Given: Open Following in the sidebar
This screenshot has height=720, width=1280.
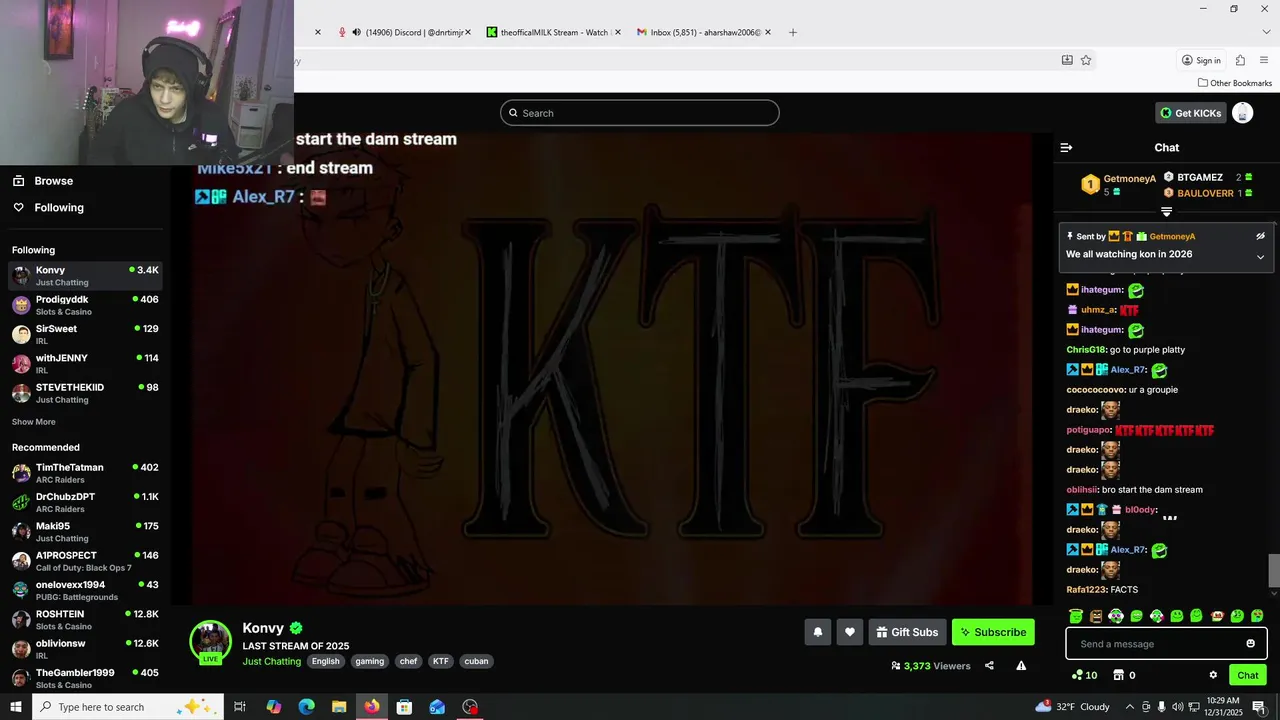Looking at the screenshot, I should coord(58,208).
